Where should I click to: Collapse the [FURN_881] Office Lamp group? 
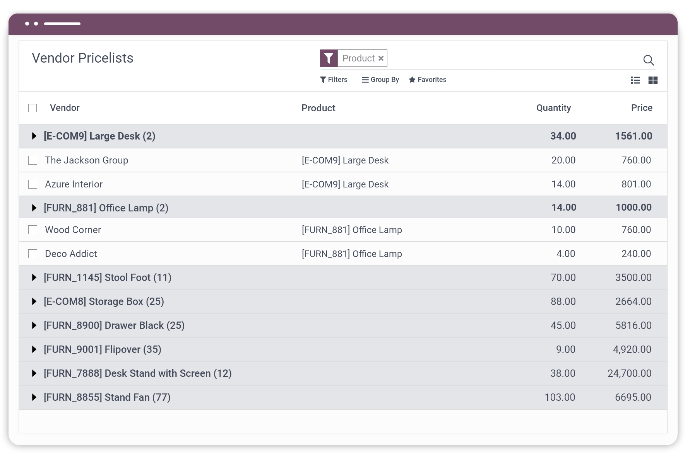(34, 208)
